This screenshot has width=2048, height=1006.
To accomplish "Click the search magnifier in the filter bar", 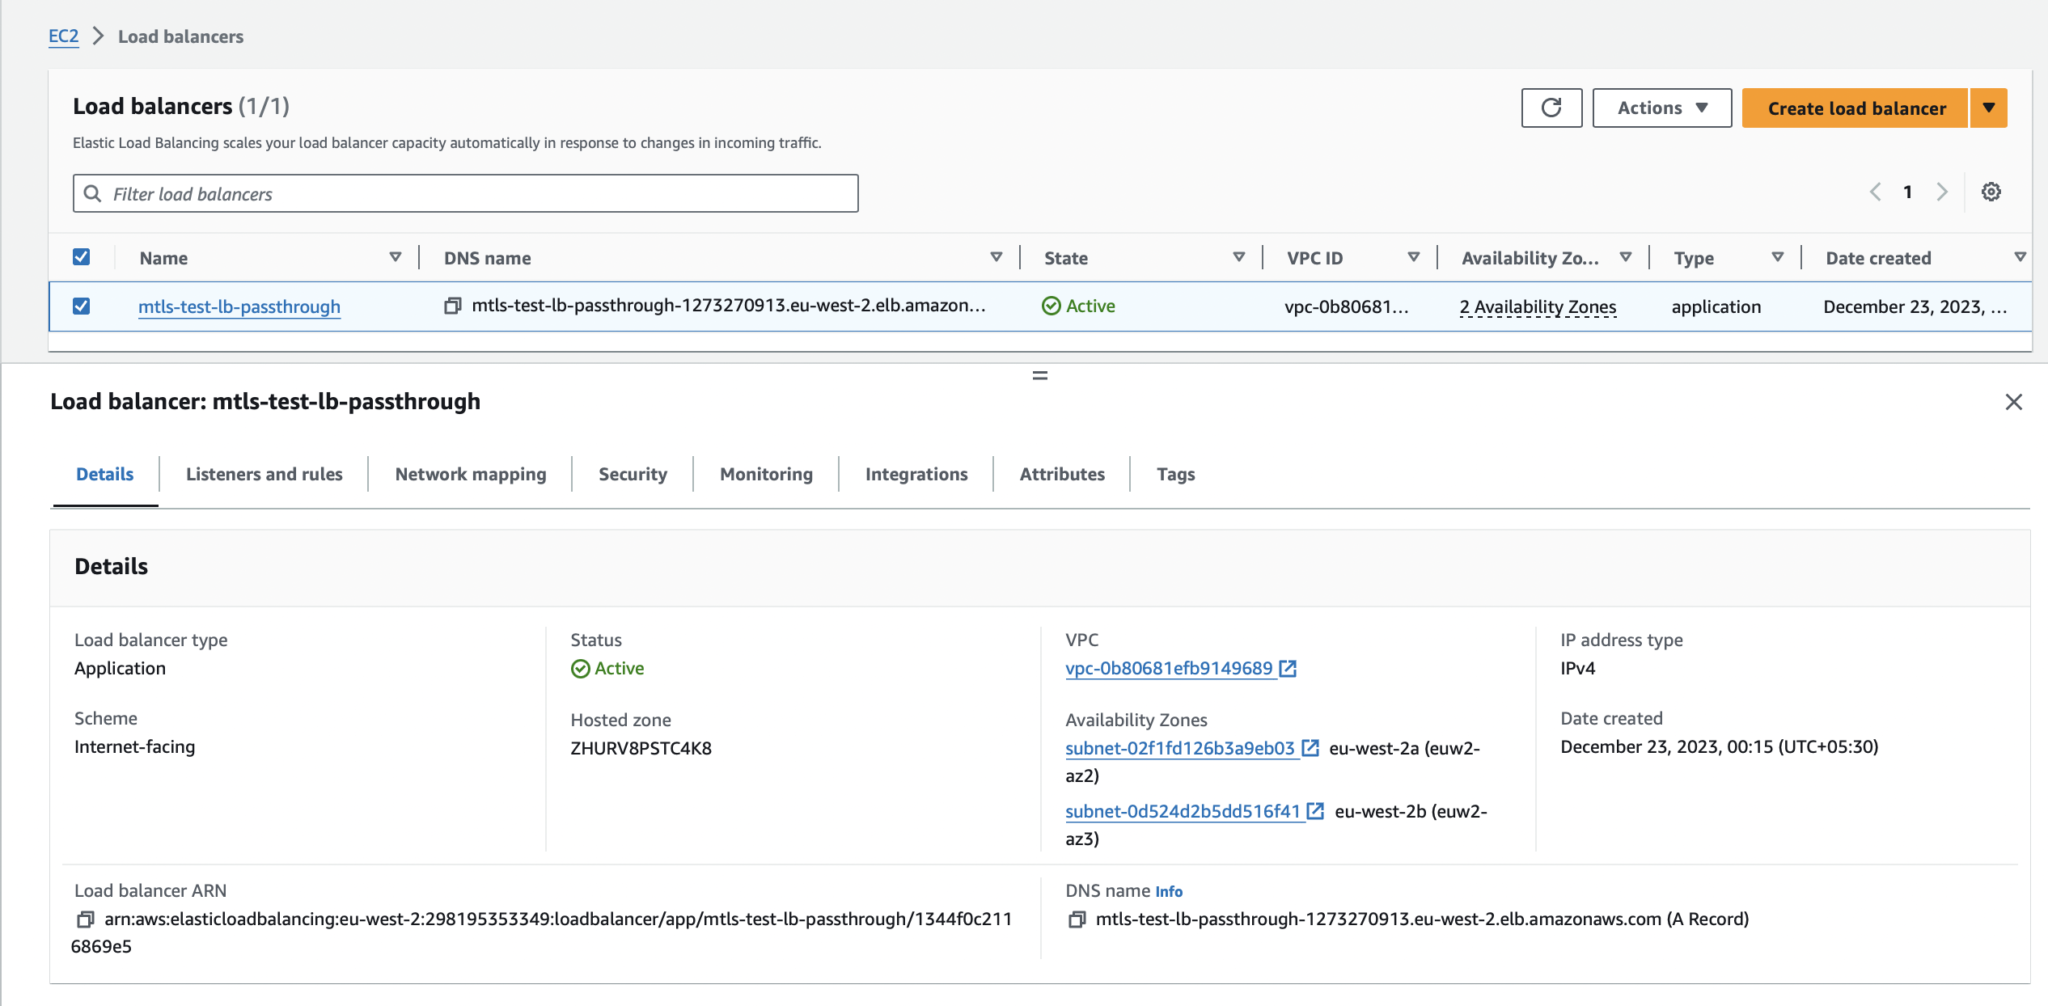I will point(94,192).
